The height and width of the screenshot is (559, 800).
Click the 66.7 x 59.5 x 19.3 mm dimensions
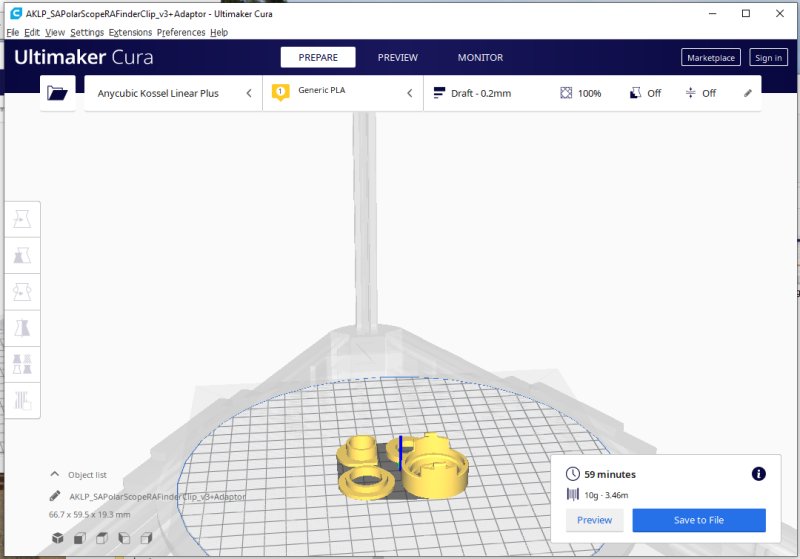click(x=89, y=514)
